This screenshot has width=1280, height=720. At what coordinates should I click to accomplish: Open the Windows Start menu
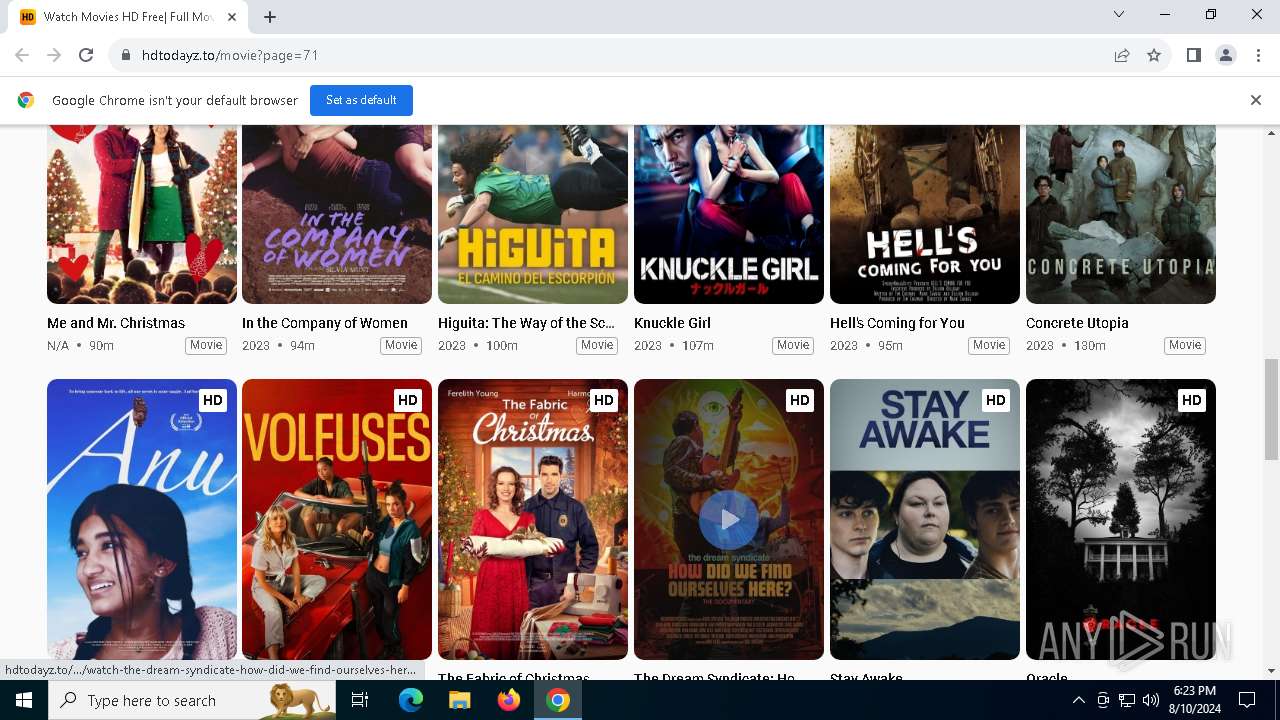coord(24,700)
